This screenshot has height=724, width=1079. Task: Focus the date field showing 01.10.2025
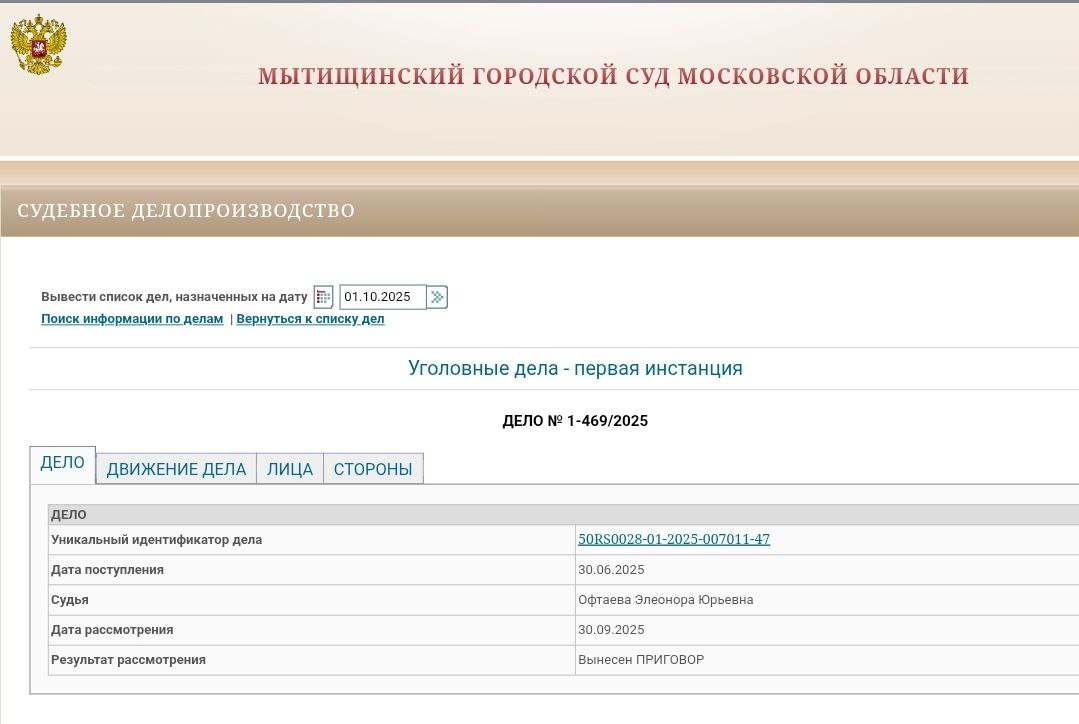click(382, 297)
